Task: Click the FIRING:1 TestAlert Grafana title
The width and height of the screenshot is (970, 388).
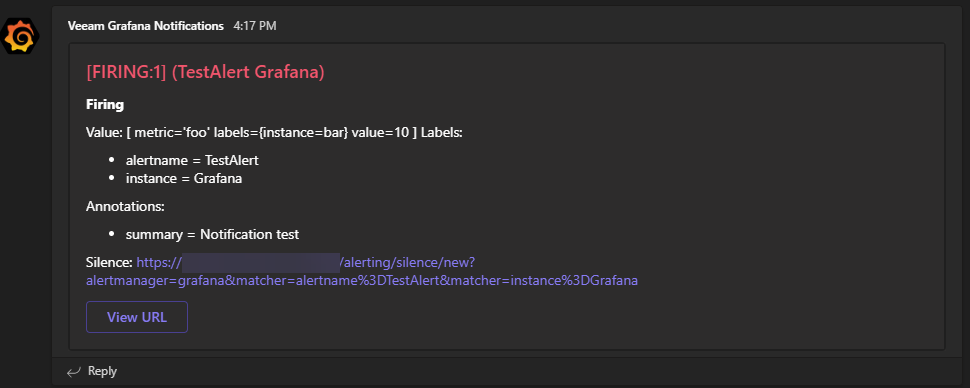Action: 205,72
